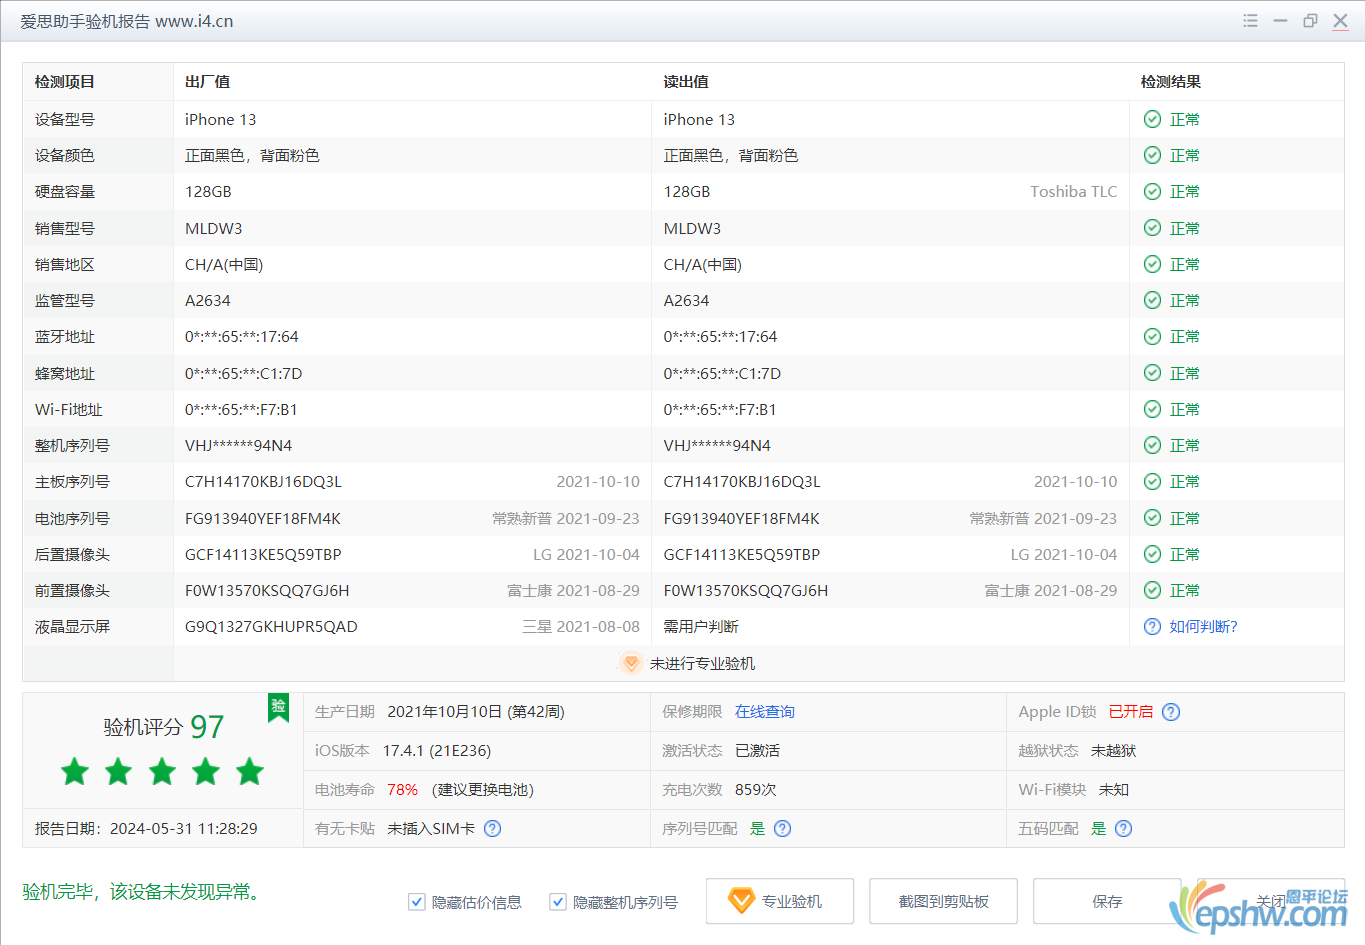Click the 已开启 Apple ID lock status
The height and width of the screenshot is (945, 1365).
[1131, 712]
